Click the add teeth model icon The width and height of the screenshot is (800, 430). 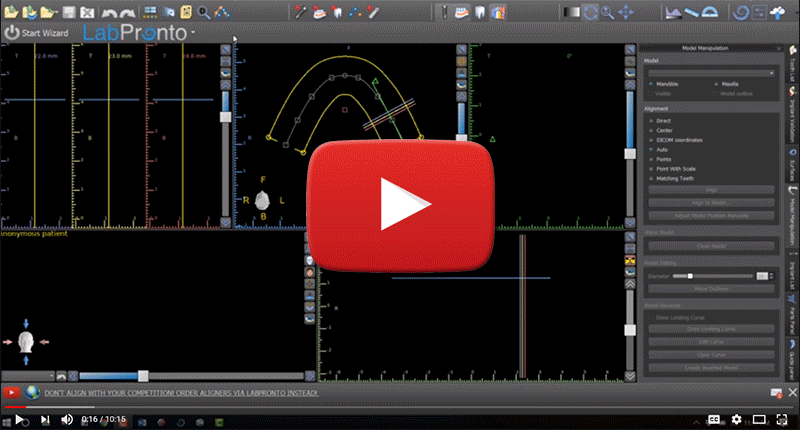click(319, 12)
